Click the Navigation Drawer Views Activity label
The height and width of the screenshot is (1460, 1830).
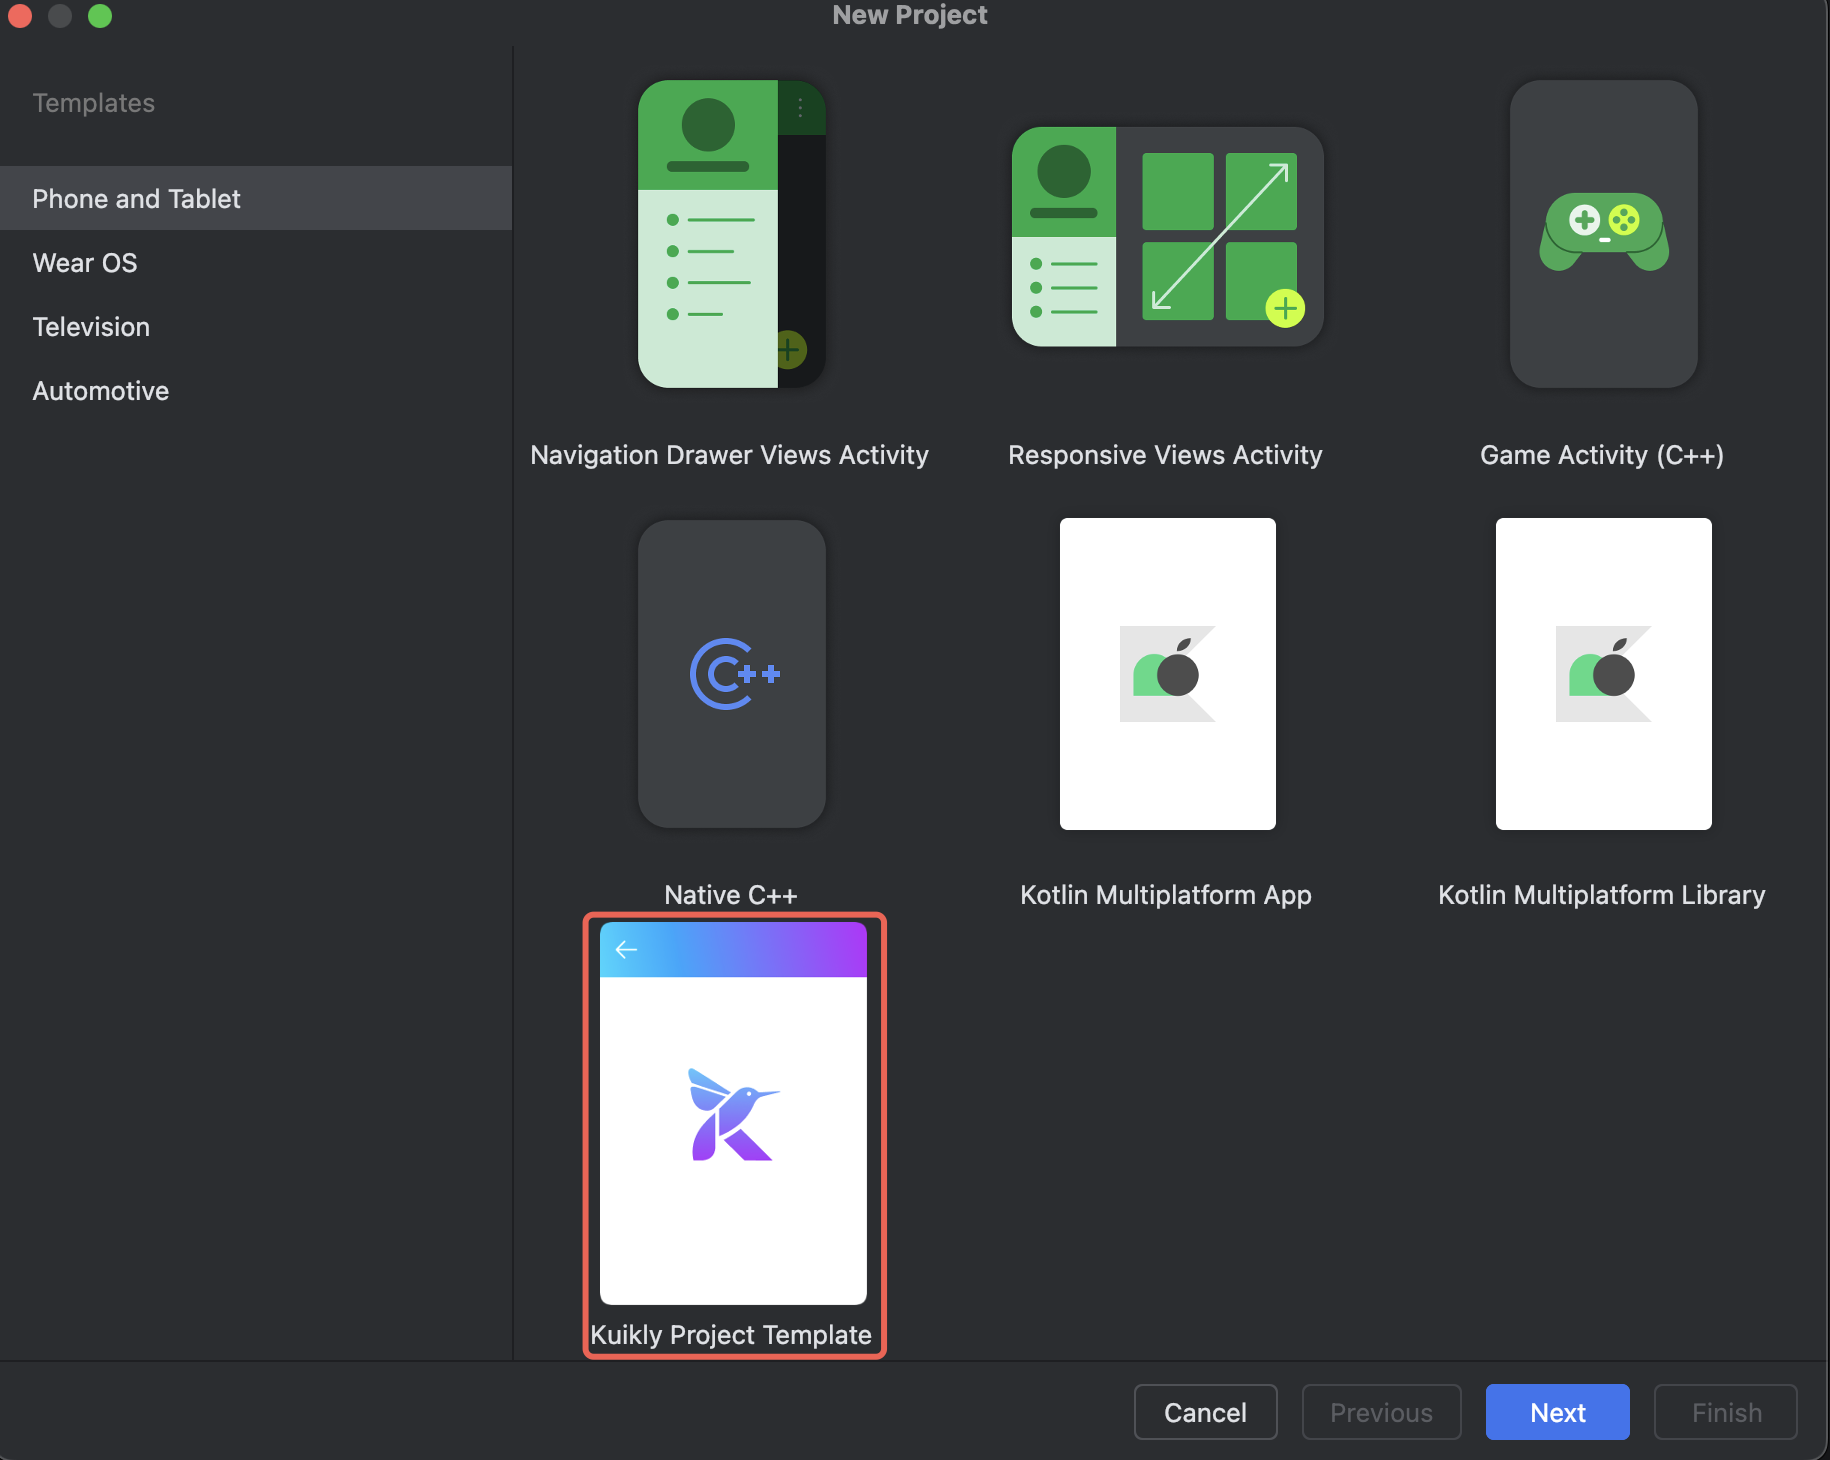coord(730,455)
